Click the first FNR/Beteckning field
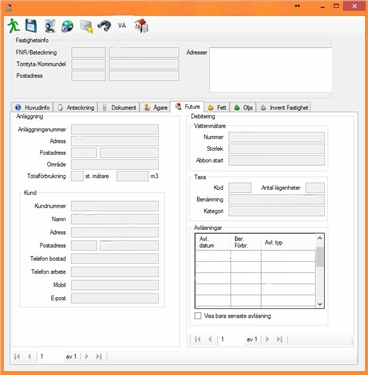 pos(88,52)
